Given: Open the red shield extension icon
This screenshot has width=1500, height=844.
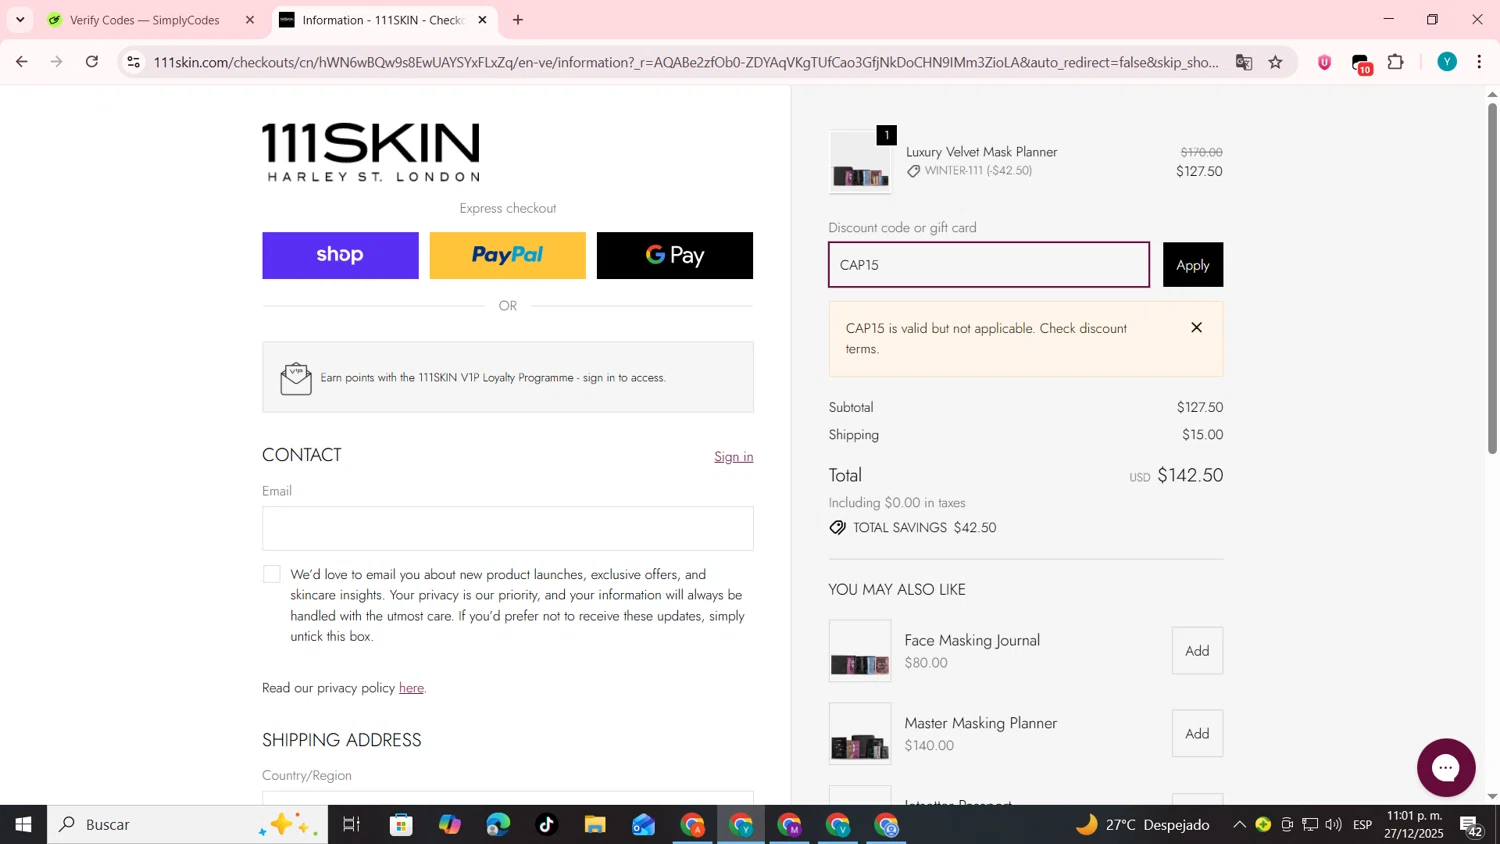Looking at the screenshot, I should click(1324, 62).
